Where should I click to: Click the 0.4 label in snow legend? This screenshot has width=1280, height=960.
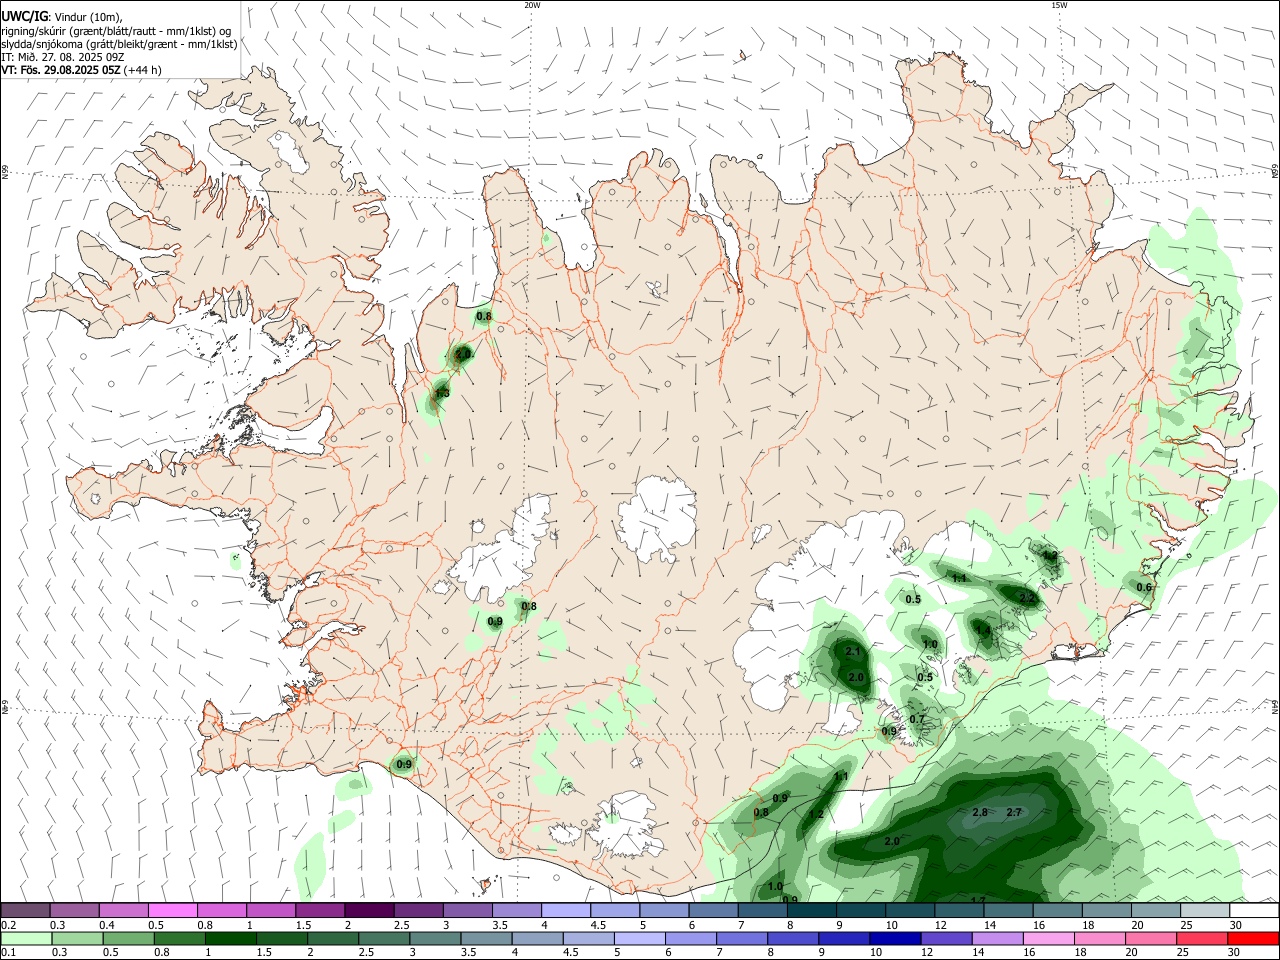[x=107, y=925]
